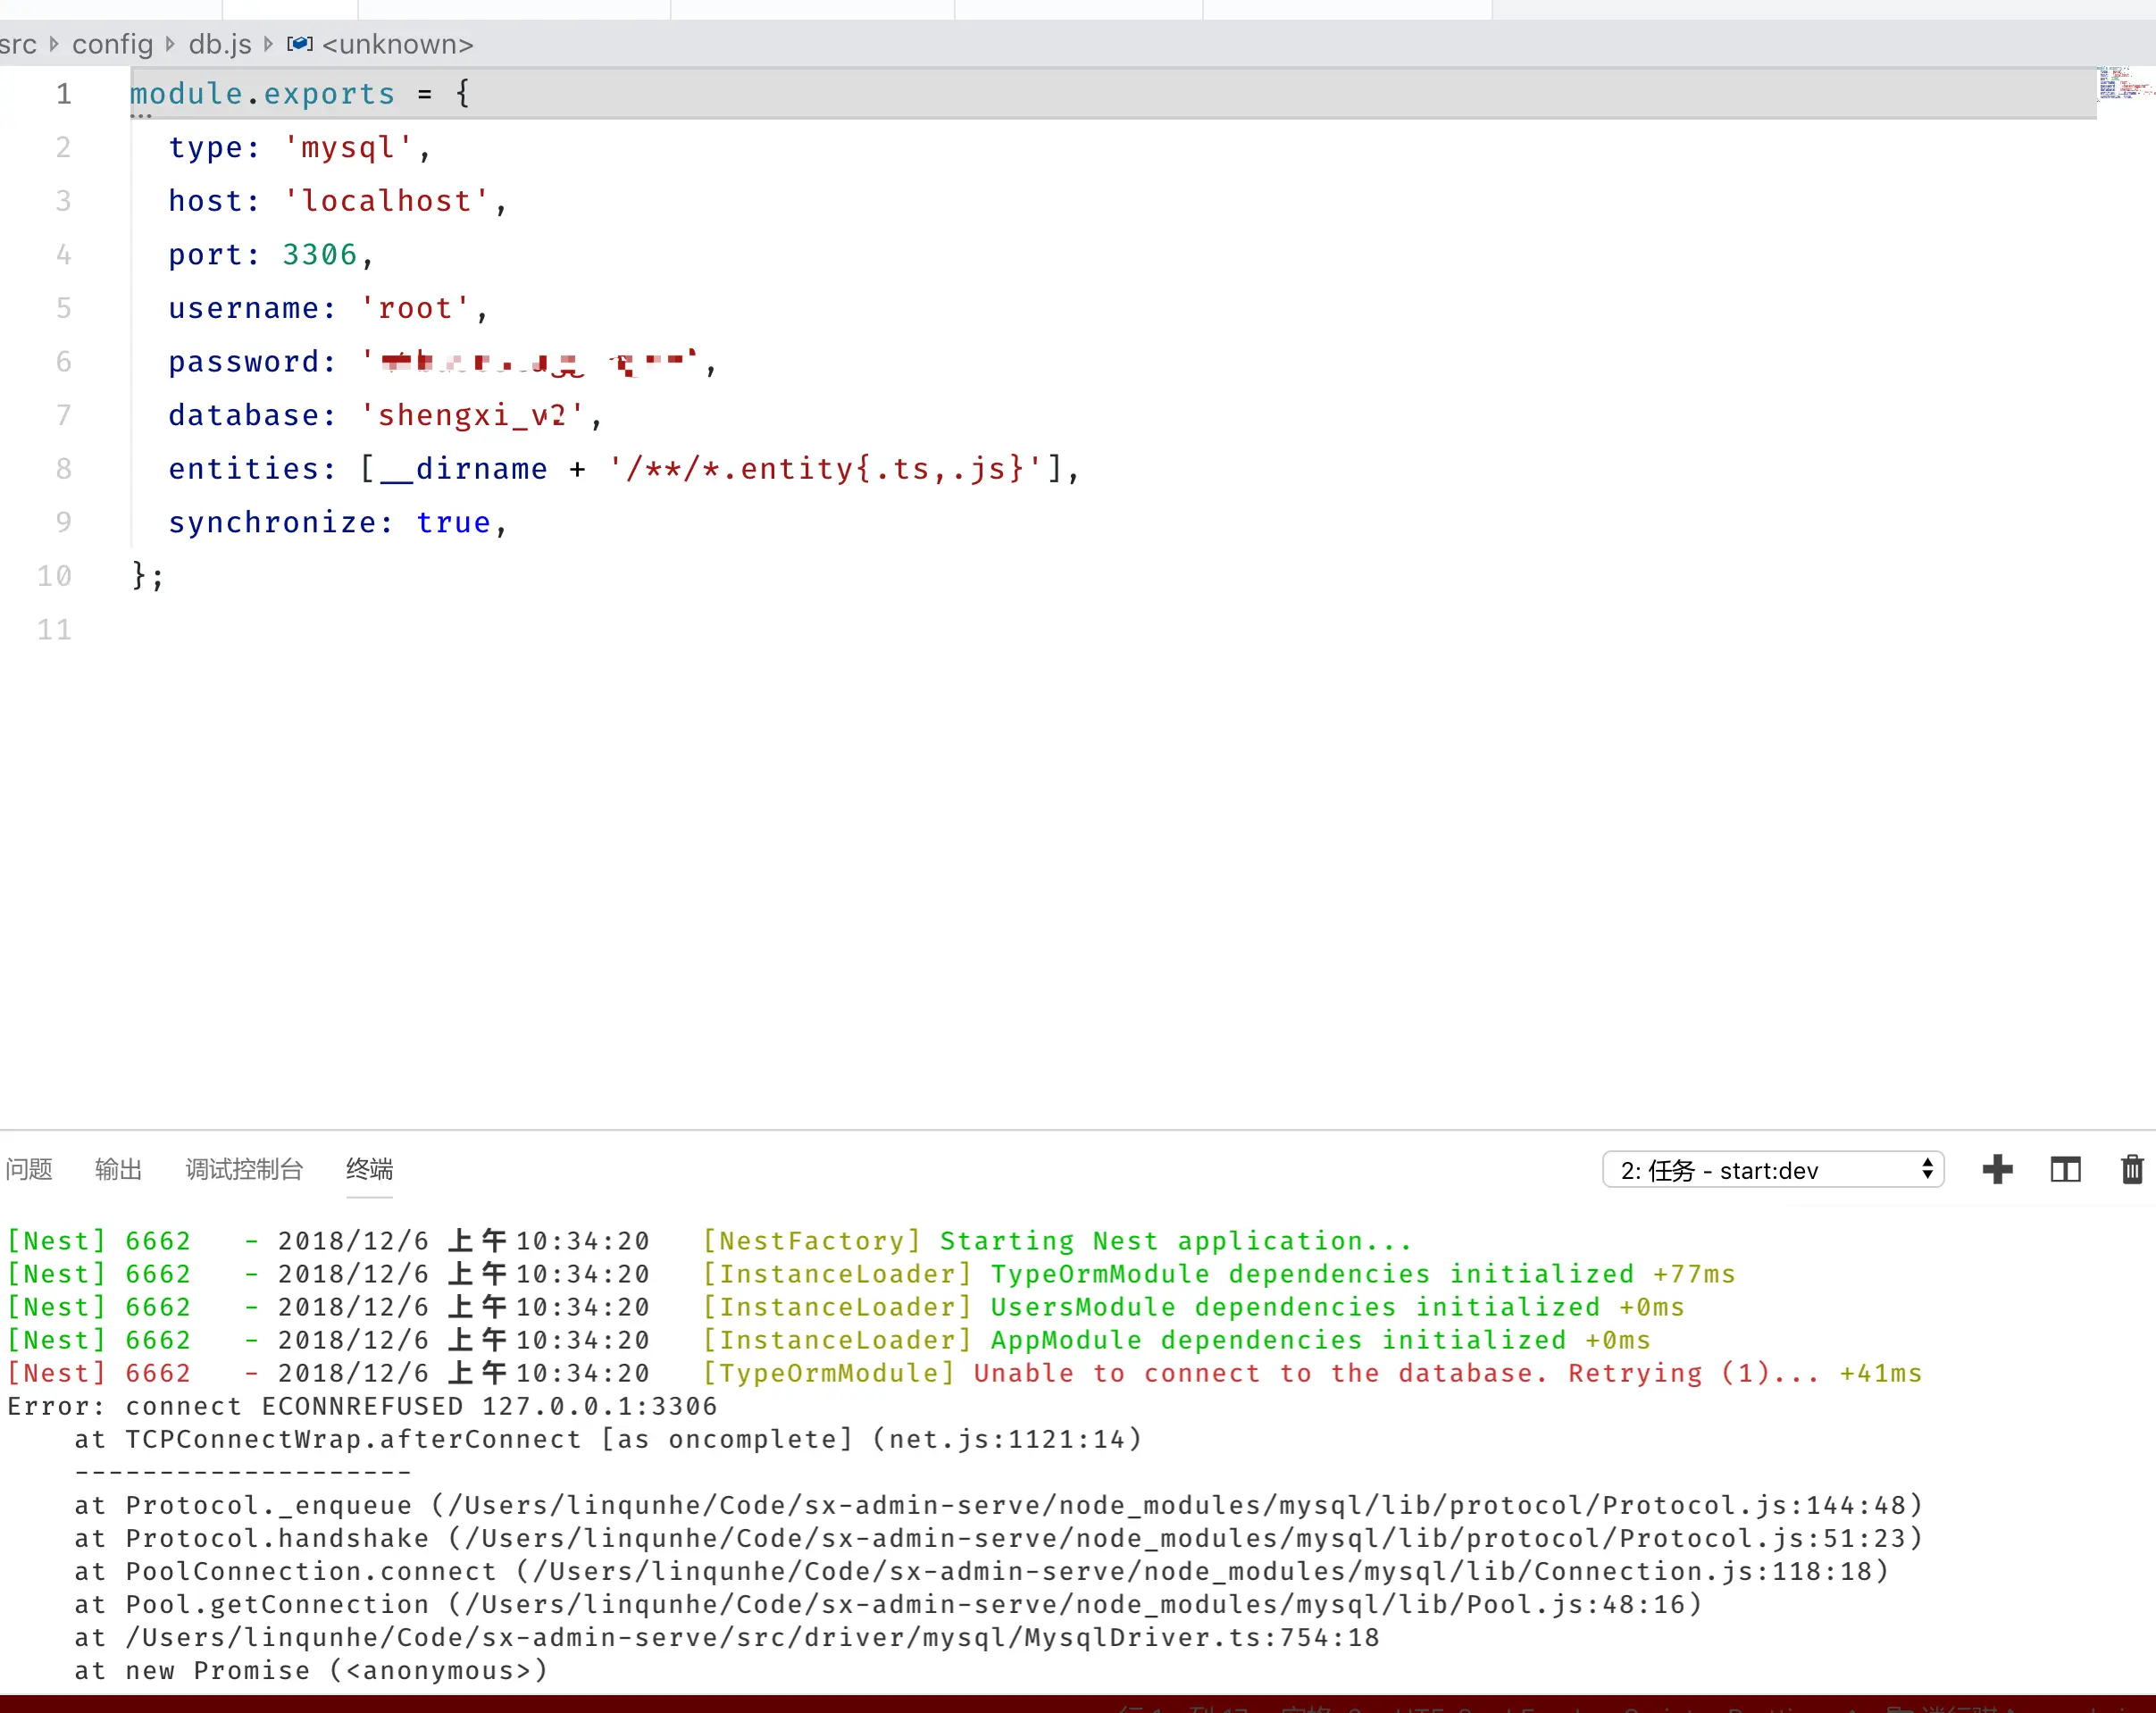The height and width of the screenshot is (1713, 2156).
Task: Switch to the 输出 panel tab
Action: (x=118, y=1169)
